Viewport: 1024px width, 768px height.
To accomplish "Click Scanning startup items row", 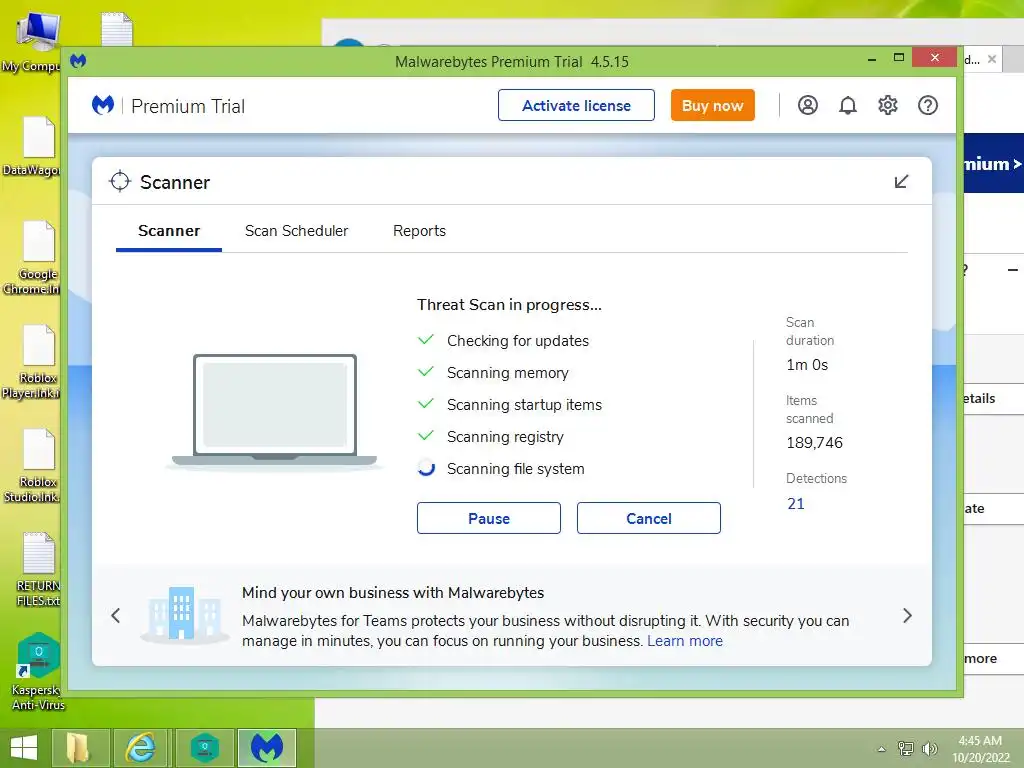I will (509, 405).
